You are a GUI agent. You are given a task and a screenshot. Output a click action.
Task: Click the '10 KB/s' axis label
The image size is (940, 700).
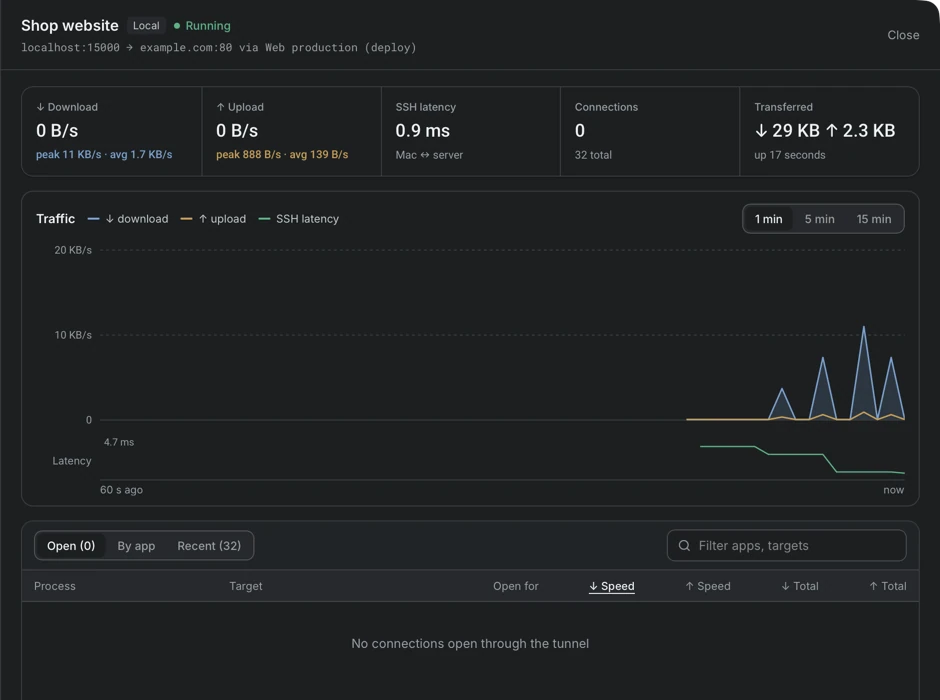73,335
